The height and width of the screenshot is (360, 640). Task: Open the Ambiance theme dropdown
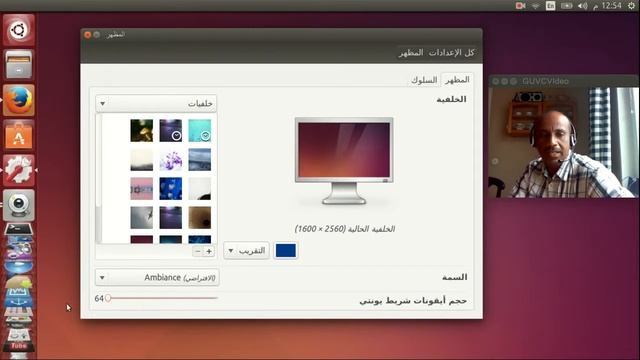coord(158,278)
